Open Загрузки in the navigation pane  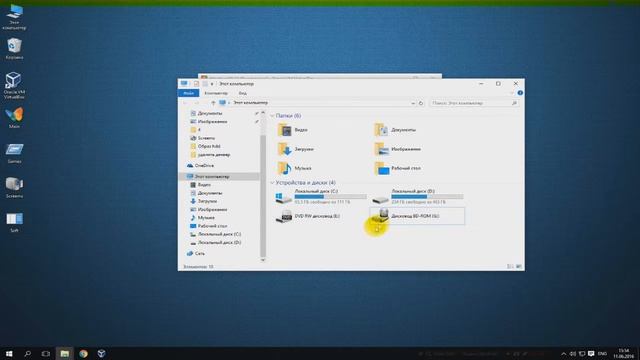click(x=204, y=201)
